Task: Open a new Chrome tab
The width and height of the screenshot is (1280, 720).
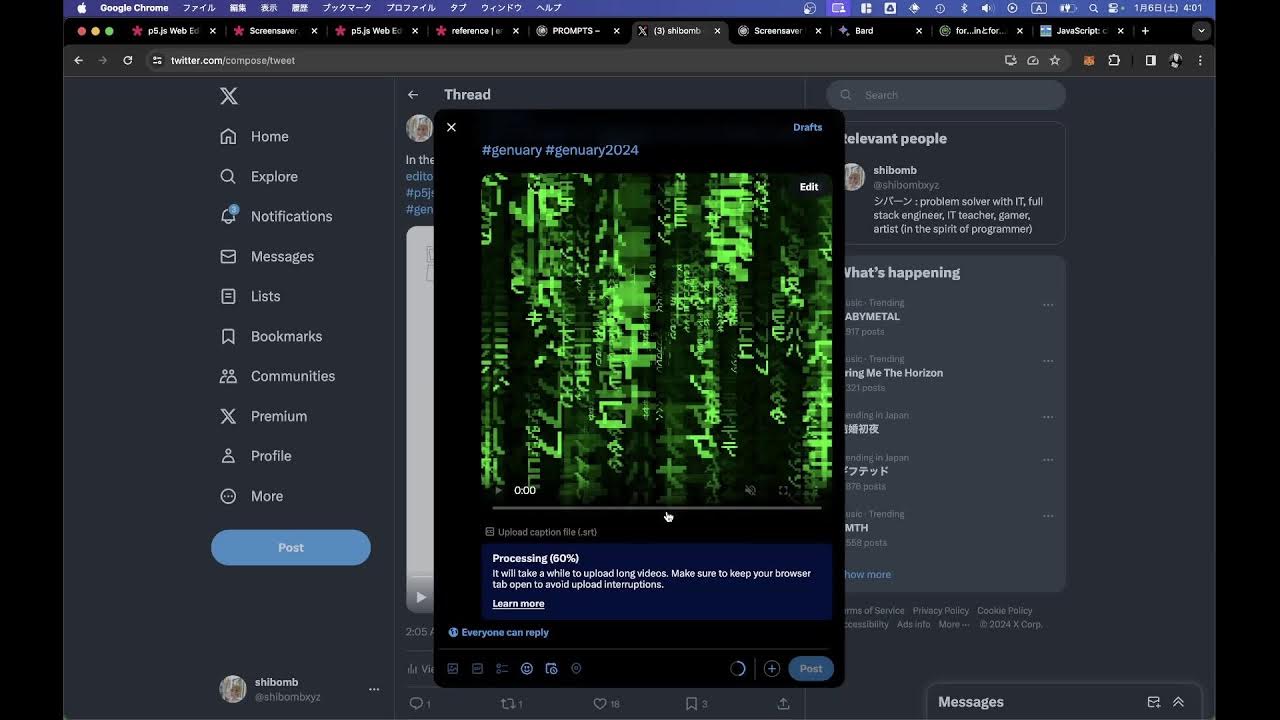Action: (1145, 31)
